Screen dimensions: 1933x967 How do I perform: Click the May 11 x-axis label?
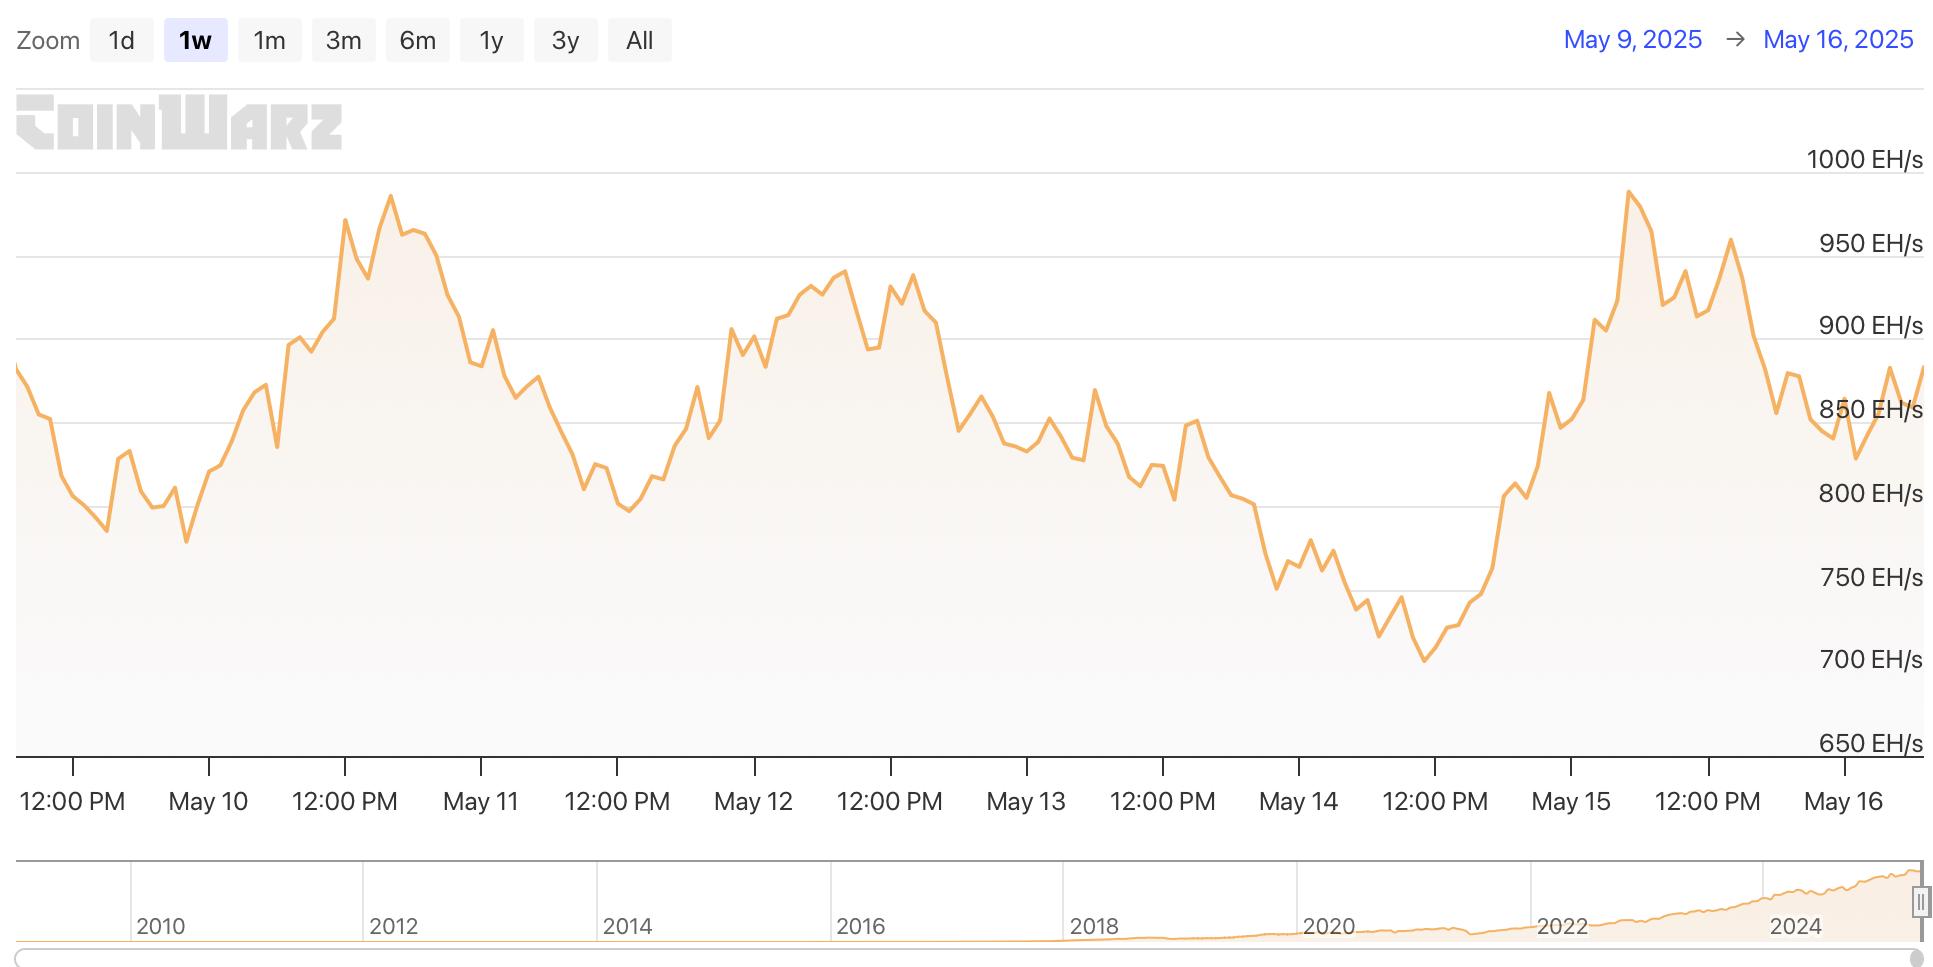coord(481,801)
